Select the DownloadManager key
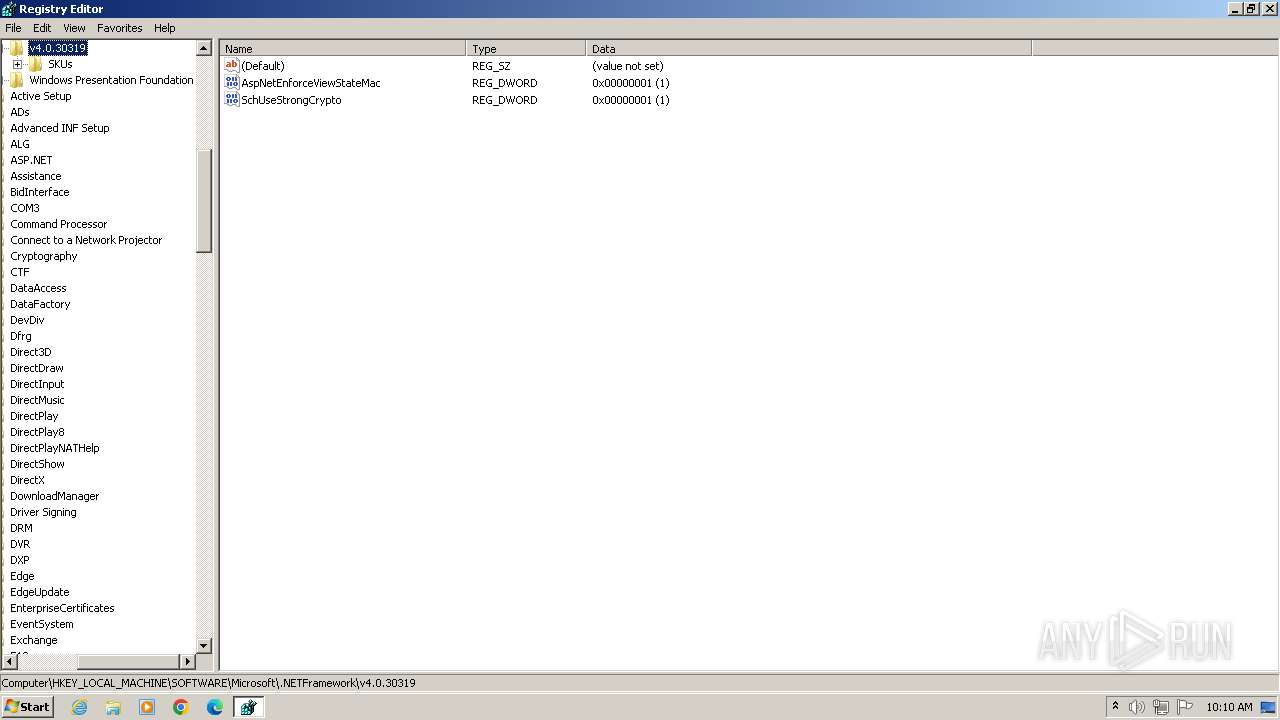This screenshot has height=720, width=1280. 55,496
